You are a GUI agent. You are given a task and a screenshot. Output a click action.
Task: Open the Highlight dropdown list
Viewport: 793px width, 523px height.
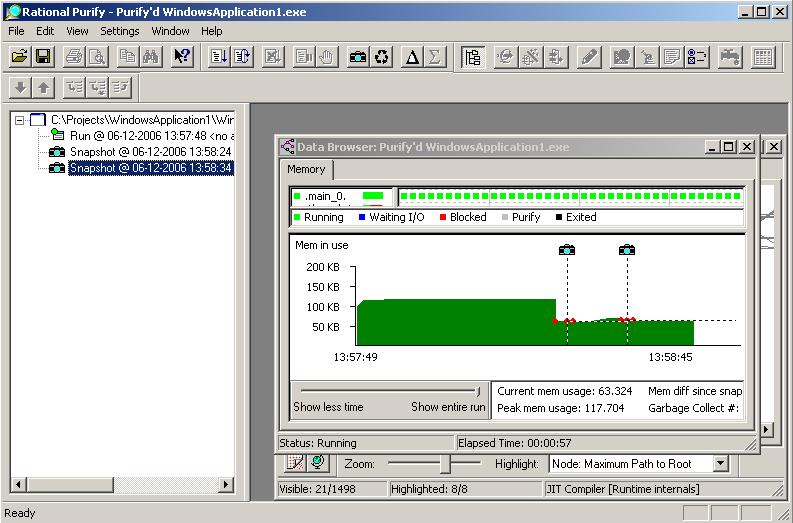click(x=720, y=464)
